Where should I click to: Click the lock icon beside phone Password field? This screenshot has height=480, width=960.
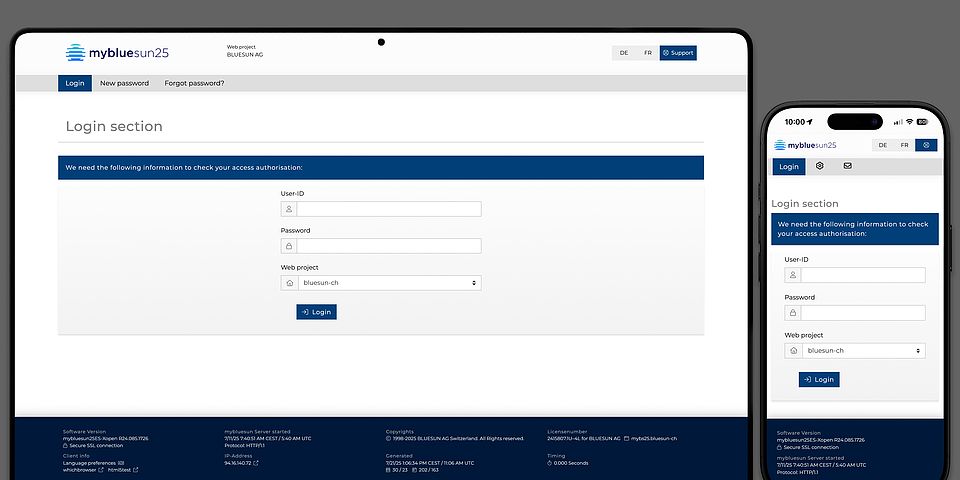(793, 313)
